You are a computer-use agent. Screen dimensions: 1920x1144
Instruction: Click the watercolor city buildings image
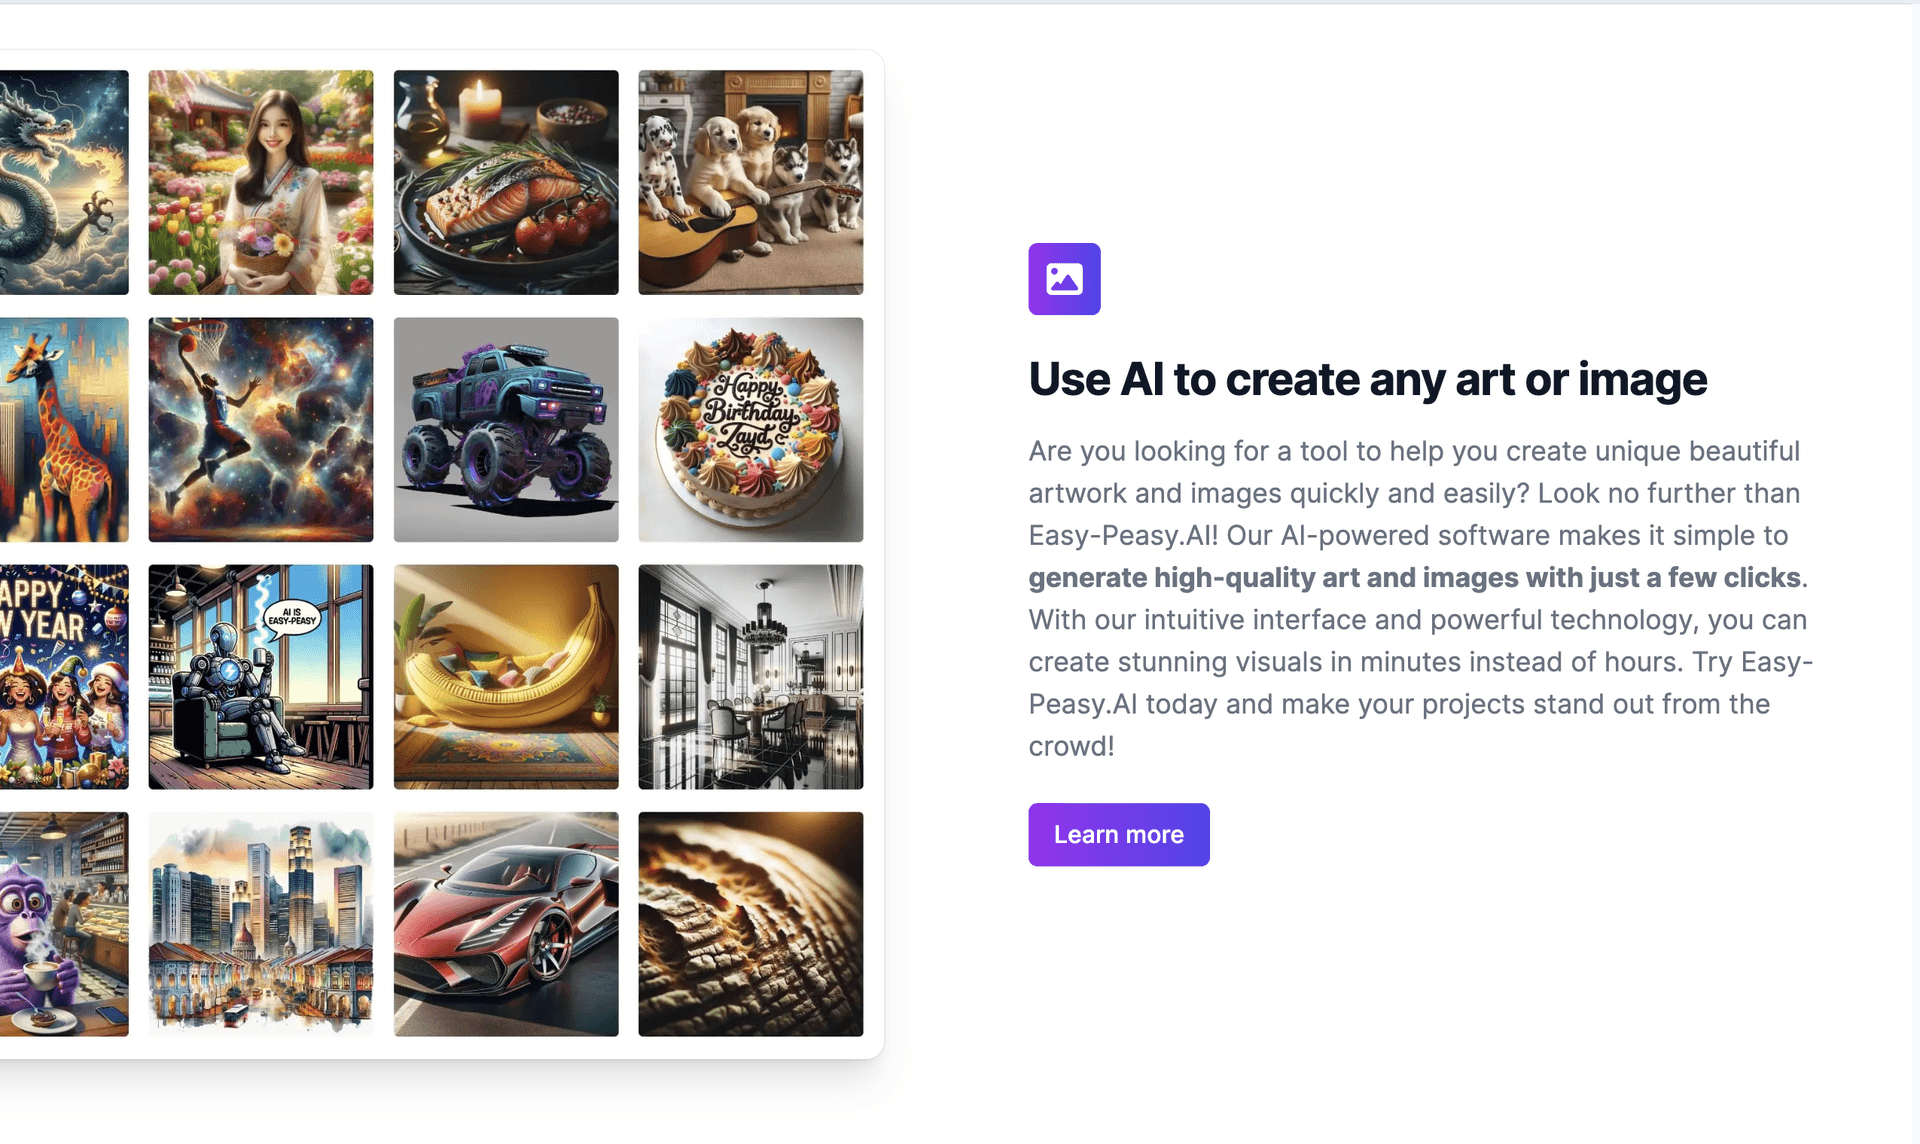259,923
